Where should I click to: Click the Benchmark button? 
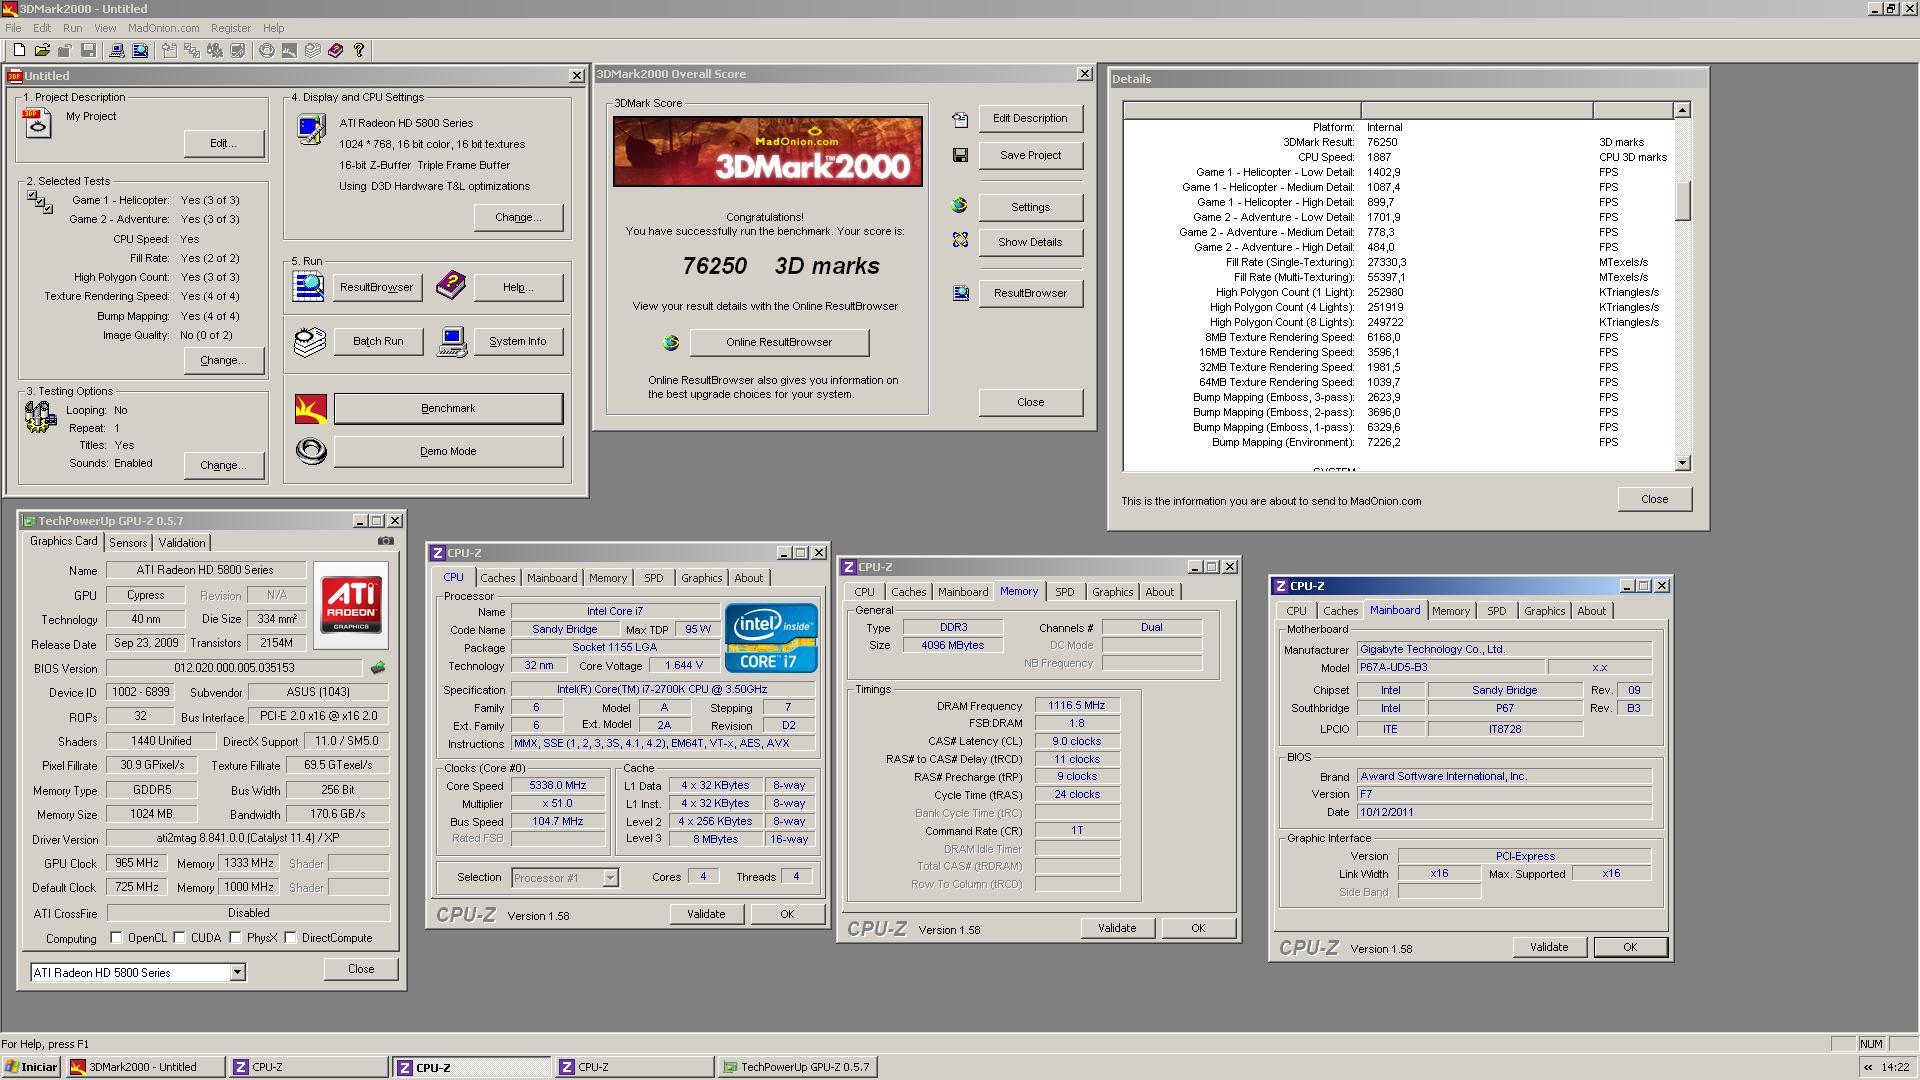pyautogui.click(x=448, y=408)
